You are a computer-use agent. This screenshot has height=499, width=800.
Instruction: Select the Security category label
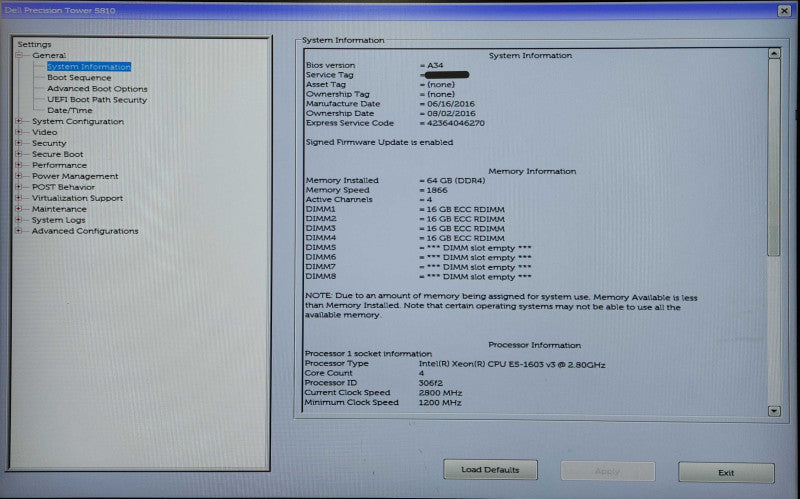pos(49,143)
